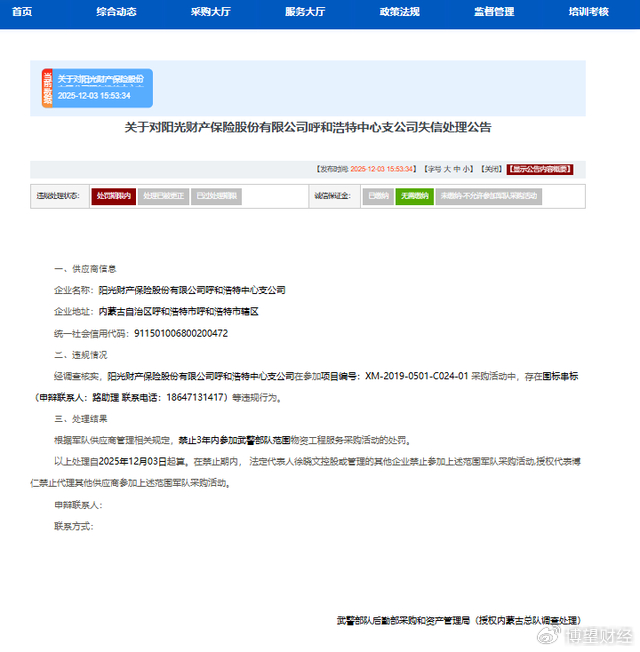This screenshot has width=640, height=652.
Task: Click the red publish time 2025-12-03 15:53:34
Action: tap(382, 169)
